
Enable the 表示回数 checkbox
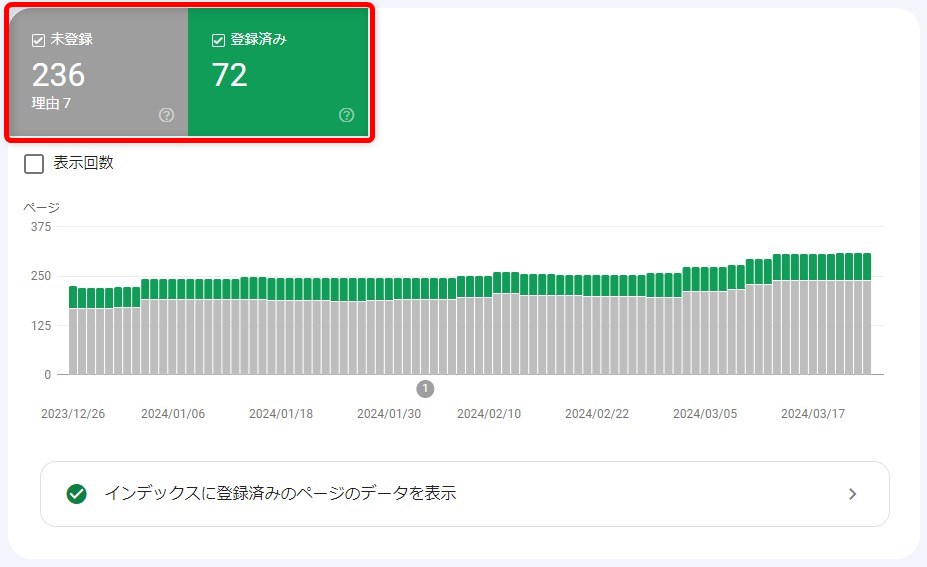tap(34, 164)
